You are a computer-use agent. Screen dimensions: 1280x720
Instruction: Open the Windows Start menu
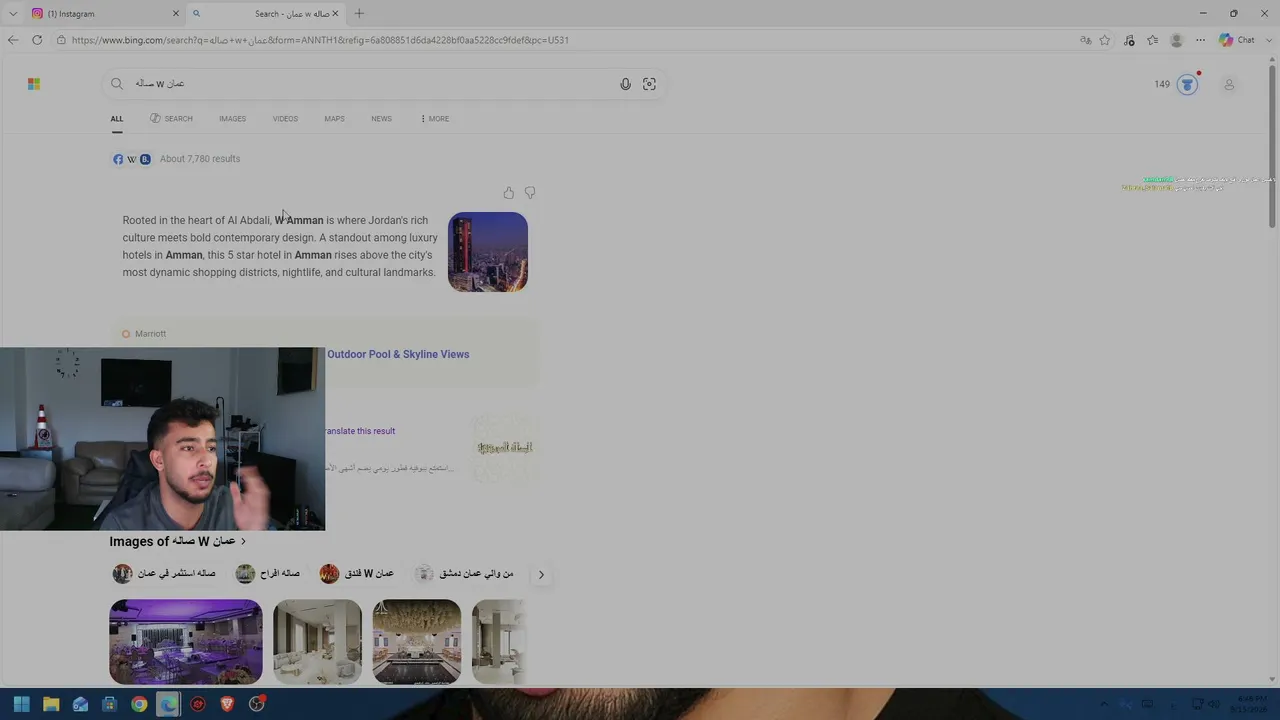pyautogui.click(x=22, y=704)
